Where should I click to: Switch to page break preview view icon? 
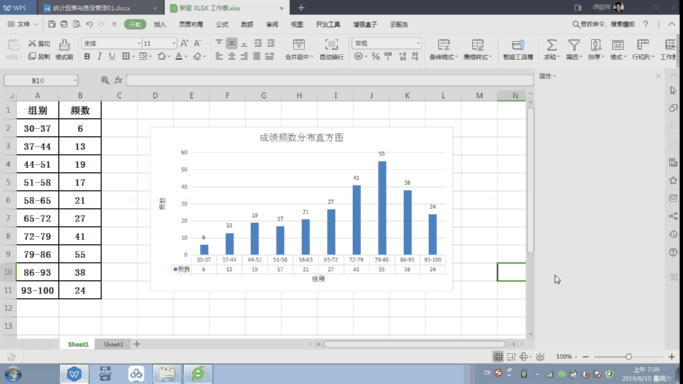coord(511,357)
